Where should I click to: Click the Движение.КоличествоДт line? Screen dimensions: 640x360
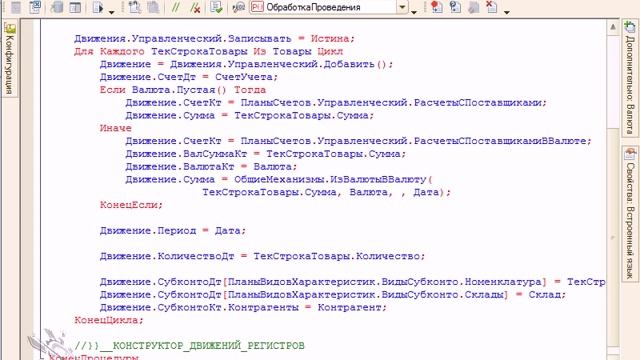(x=262, y=256)
